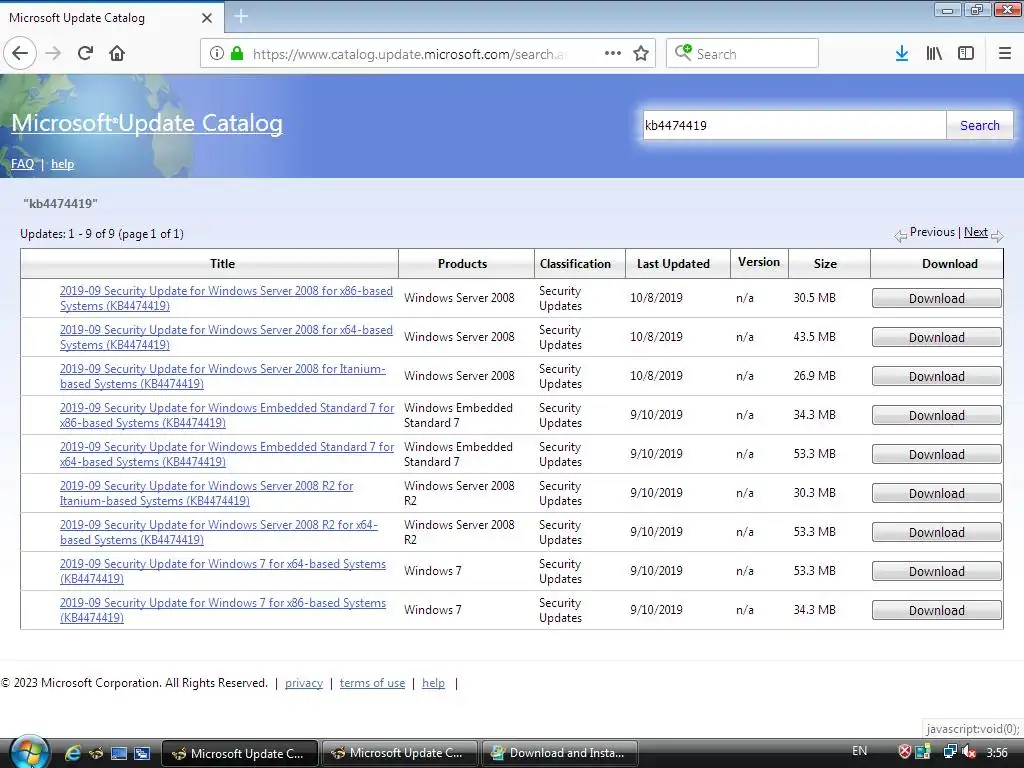Click the red security alert tray icon

904,752
